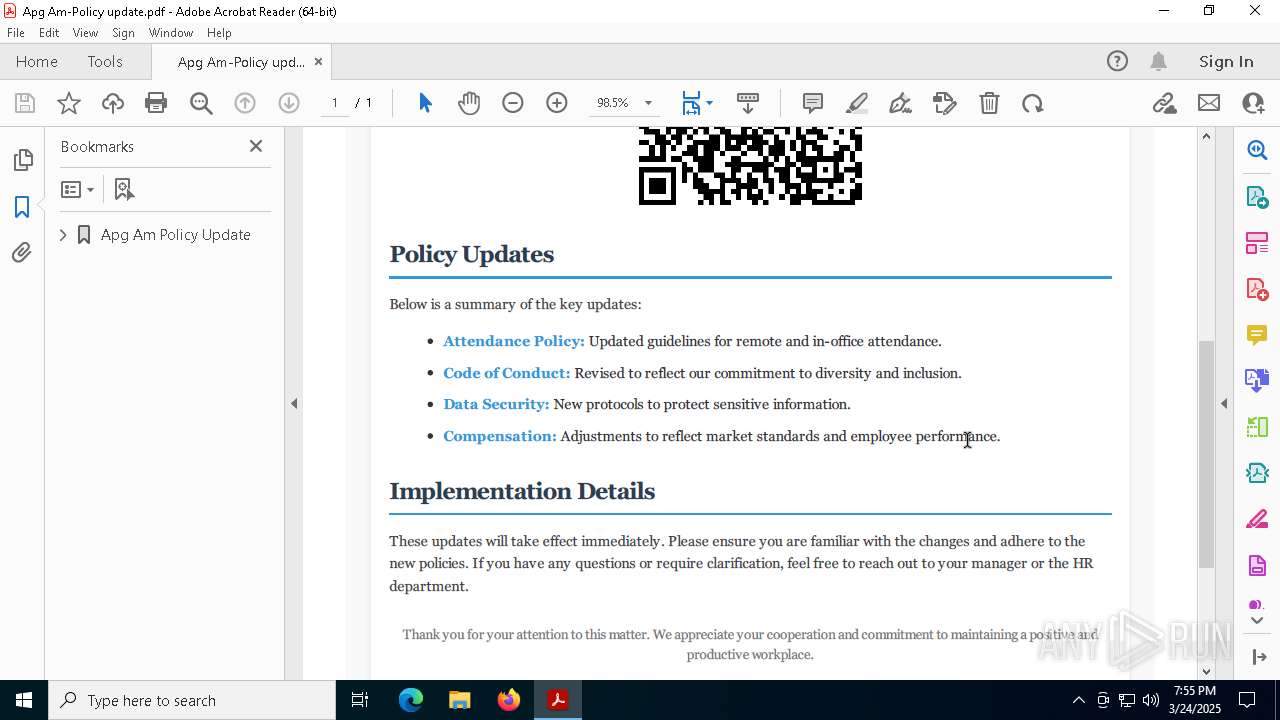Activate the Hand pan tool
The height and width of the screenshot is (720, 1280).
pos(469,103)
